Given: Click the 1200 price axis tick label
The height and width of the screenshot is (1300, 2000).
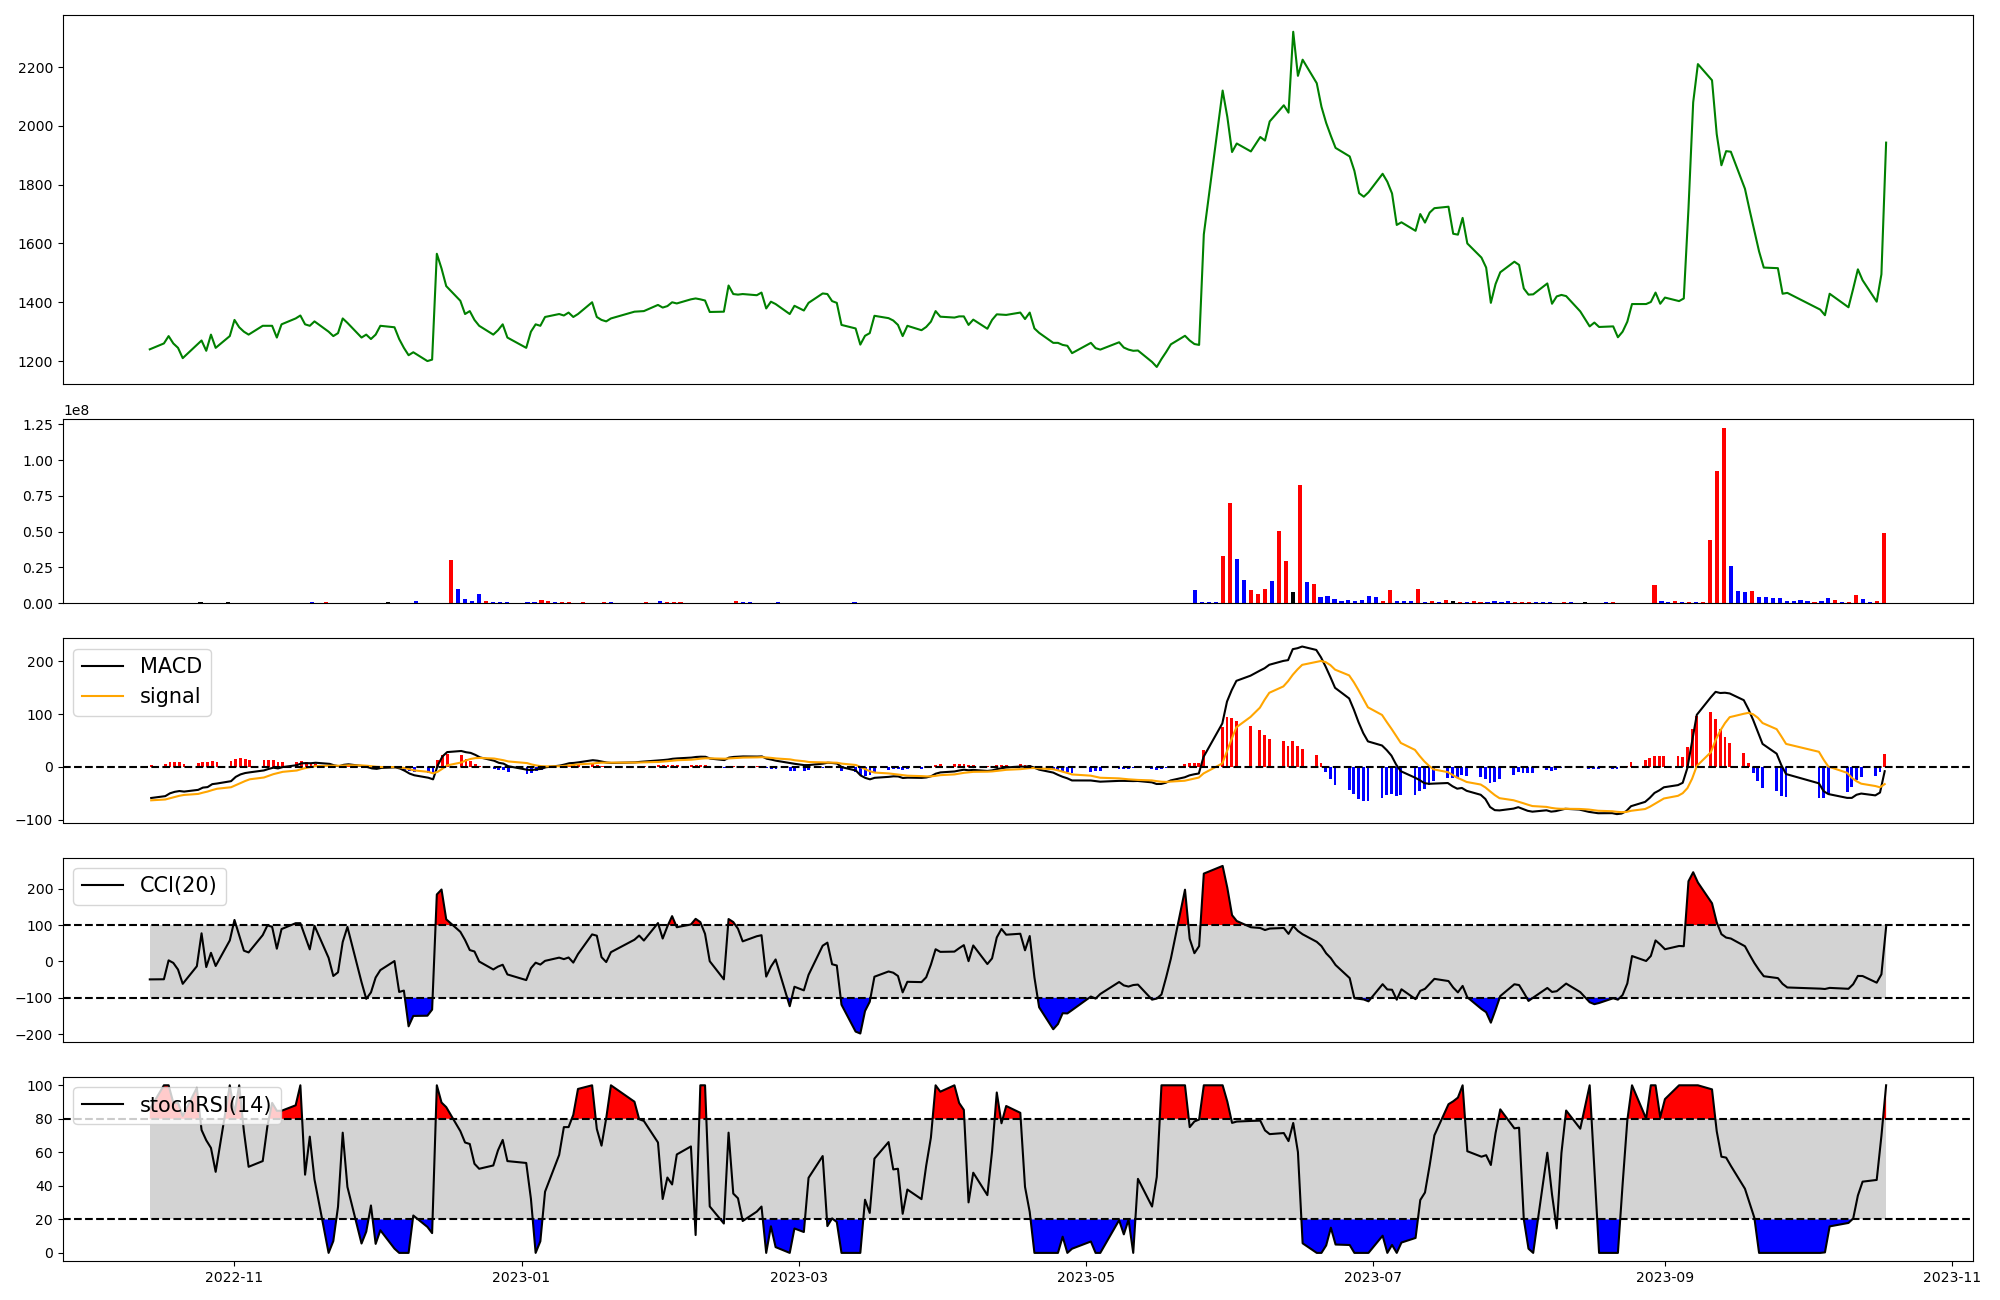Looking at the screenshot, I should (x=37, y=362).
